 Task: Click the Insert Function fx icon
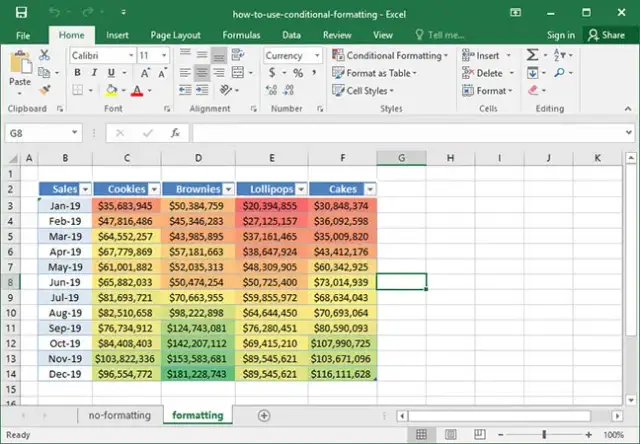tap(174, 133)
